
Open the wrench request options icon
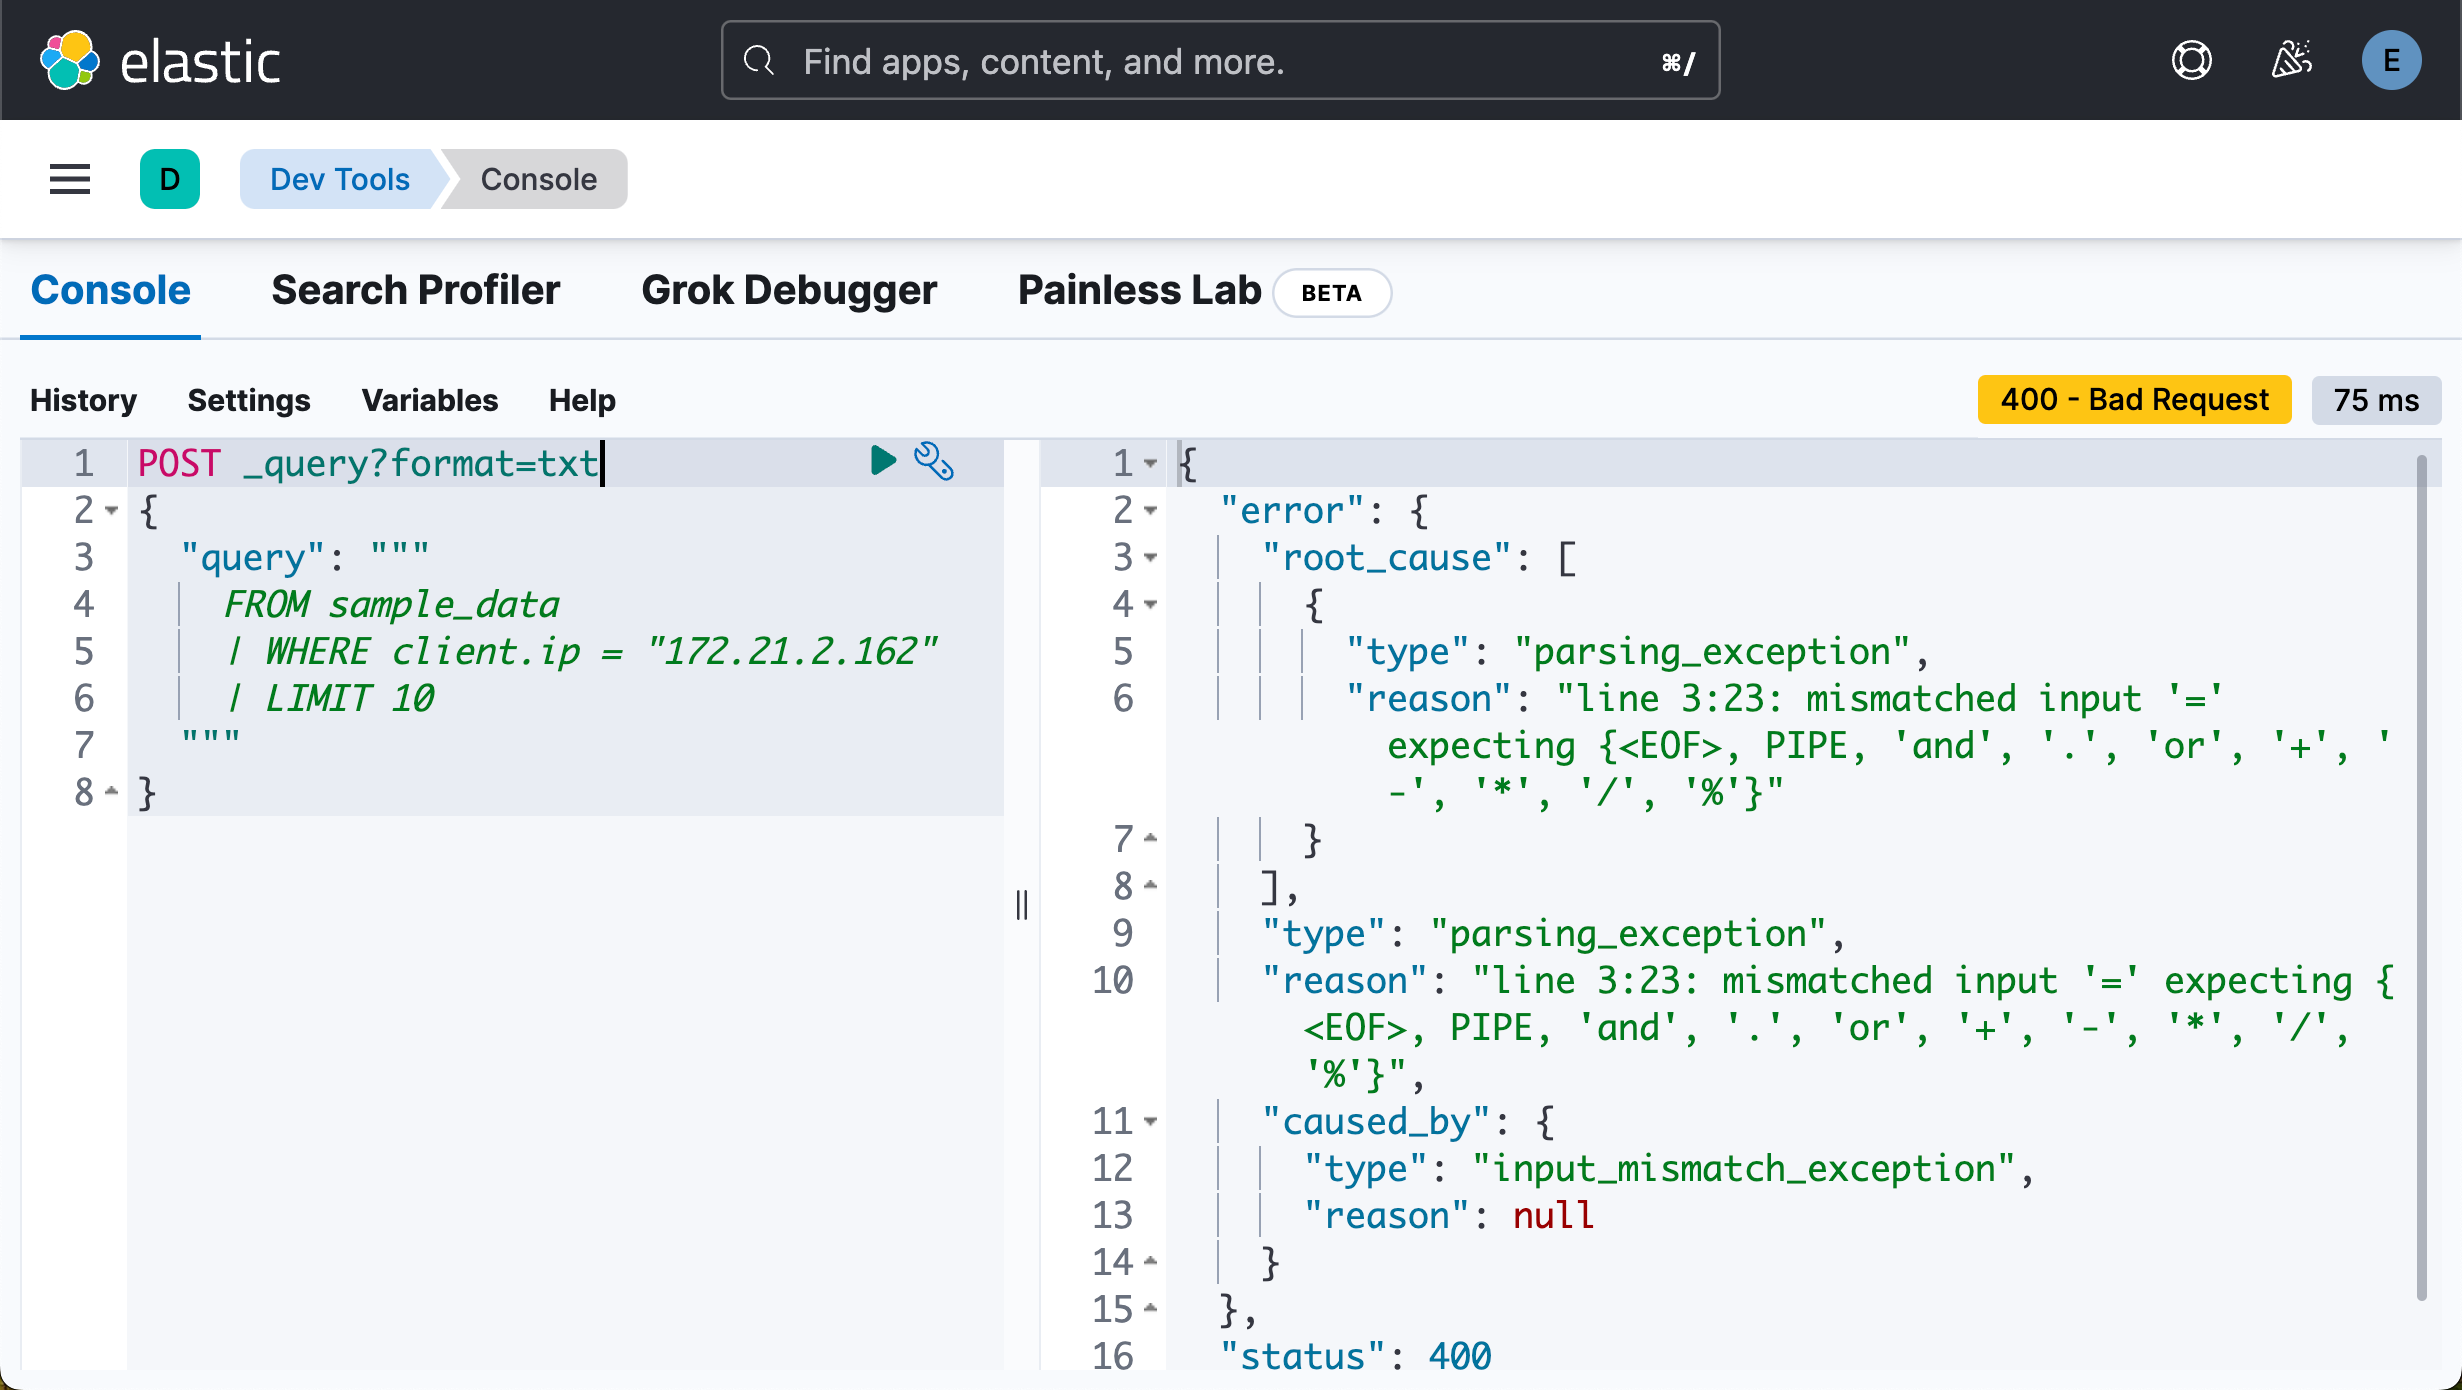tap(934, 461)
